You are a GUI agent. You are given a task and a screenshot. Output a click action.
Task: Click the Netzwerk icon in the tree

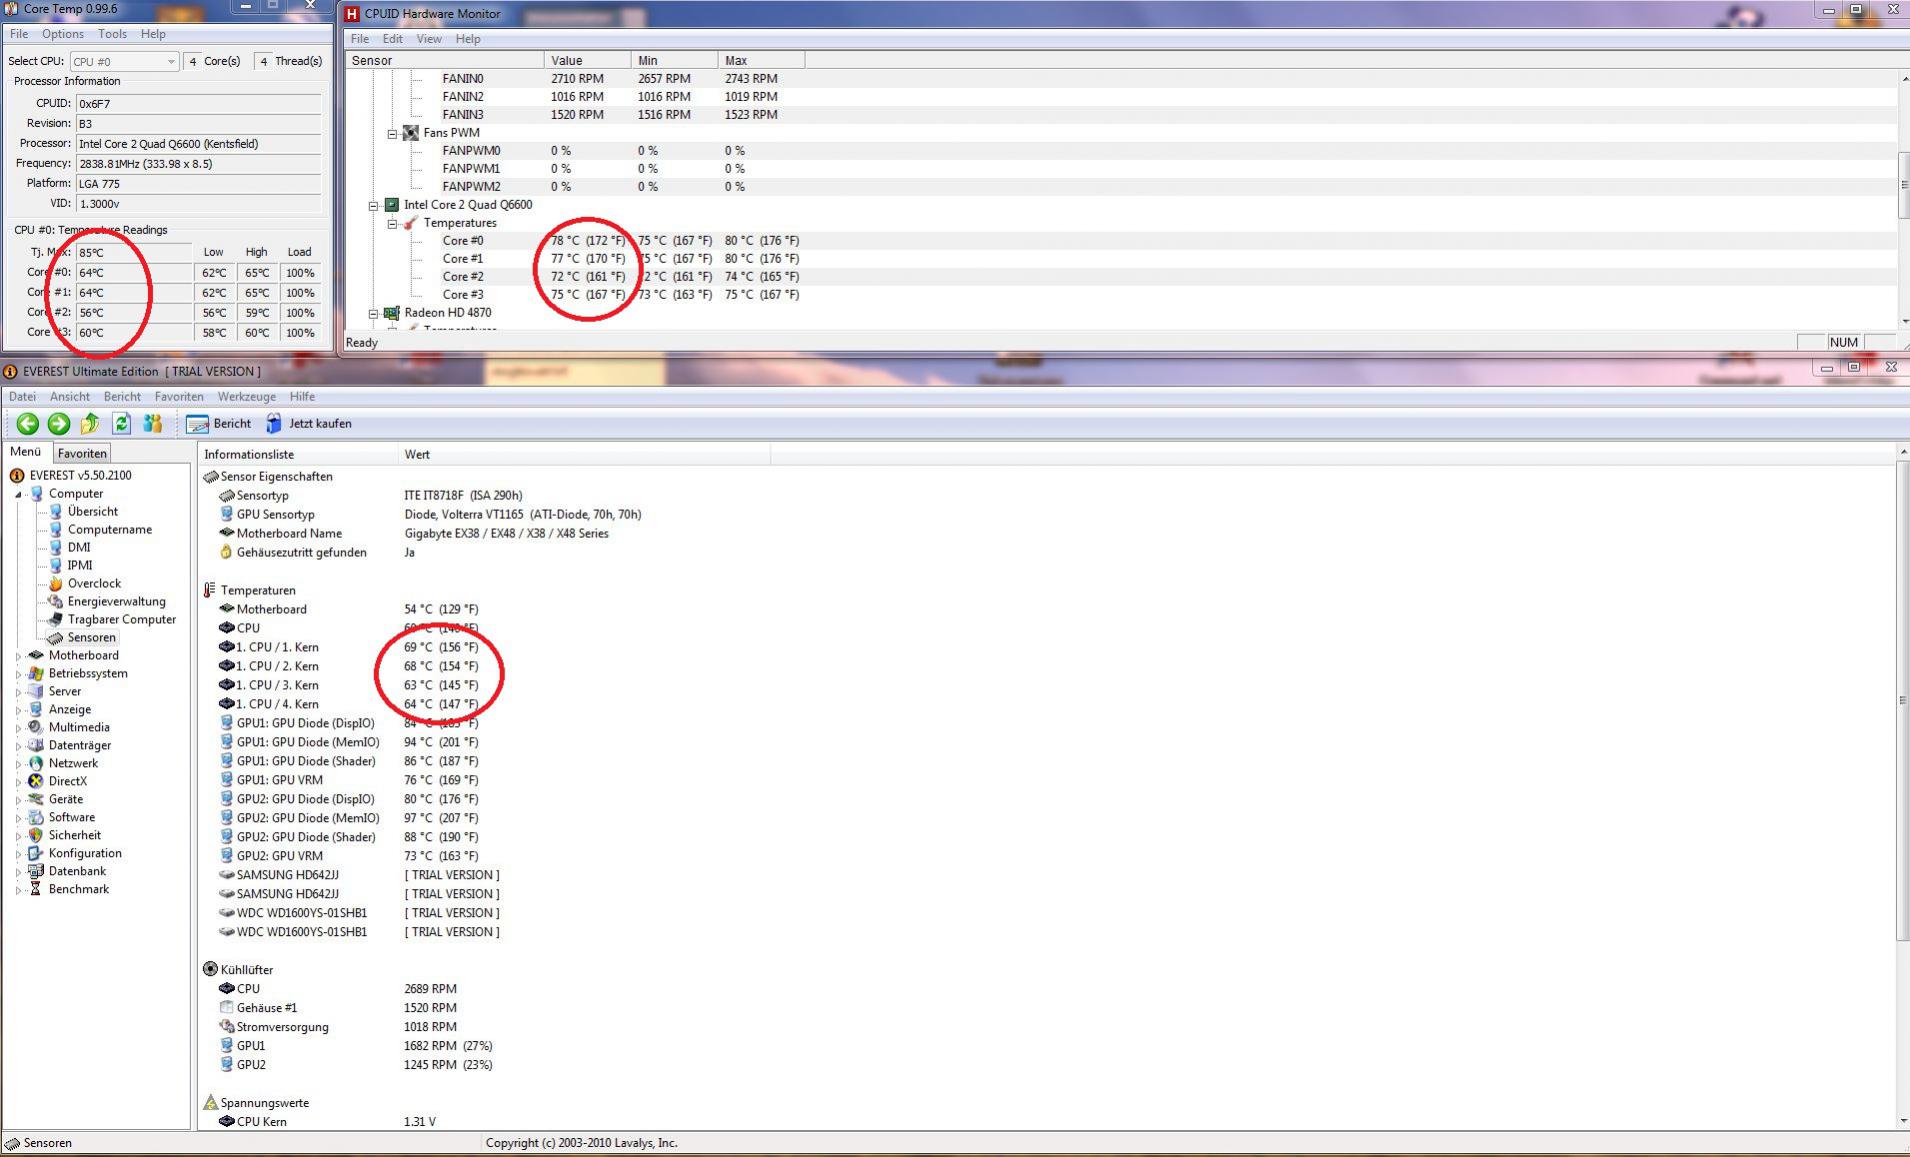[x=36, y=764]
